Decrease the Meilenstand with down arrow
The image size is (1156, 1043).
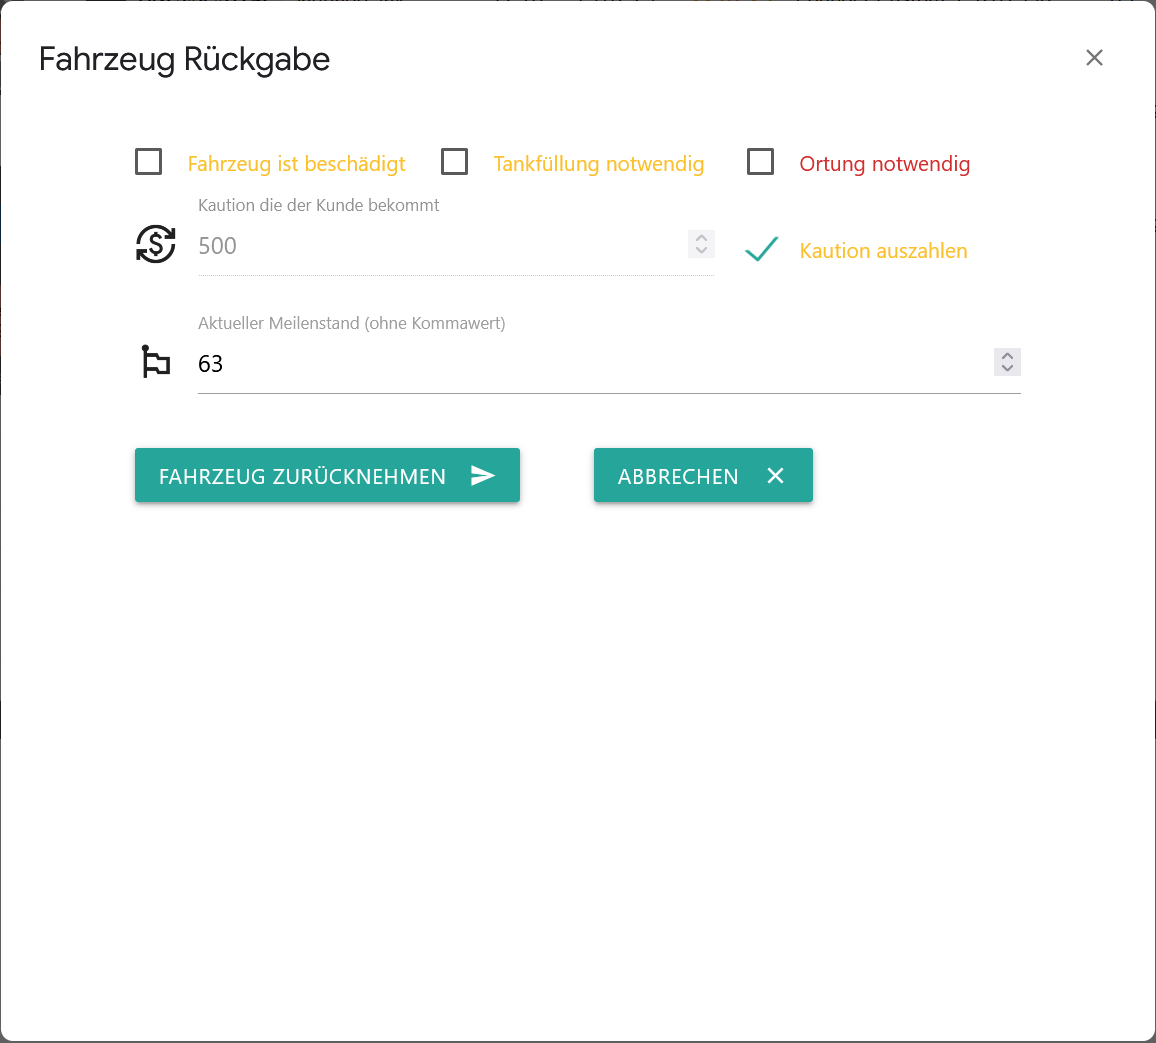[1007, 369]
